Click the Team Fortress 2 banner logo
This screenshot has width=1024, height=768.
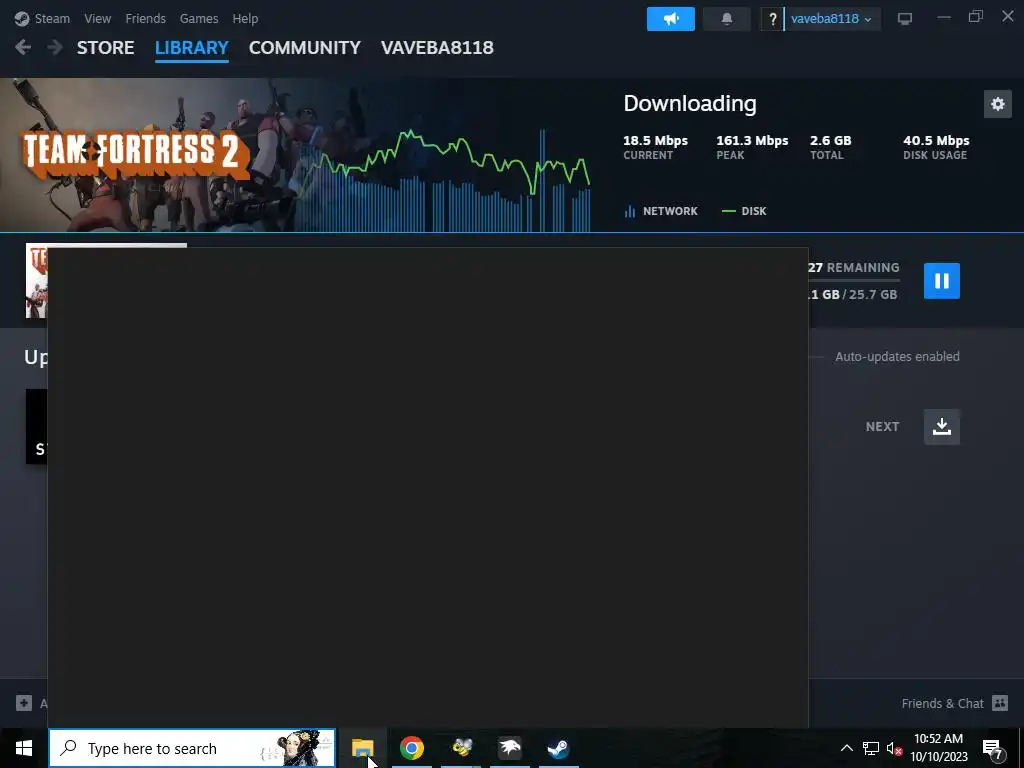[136, 153]
